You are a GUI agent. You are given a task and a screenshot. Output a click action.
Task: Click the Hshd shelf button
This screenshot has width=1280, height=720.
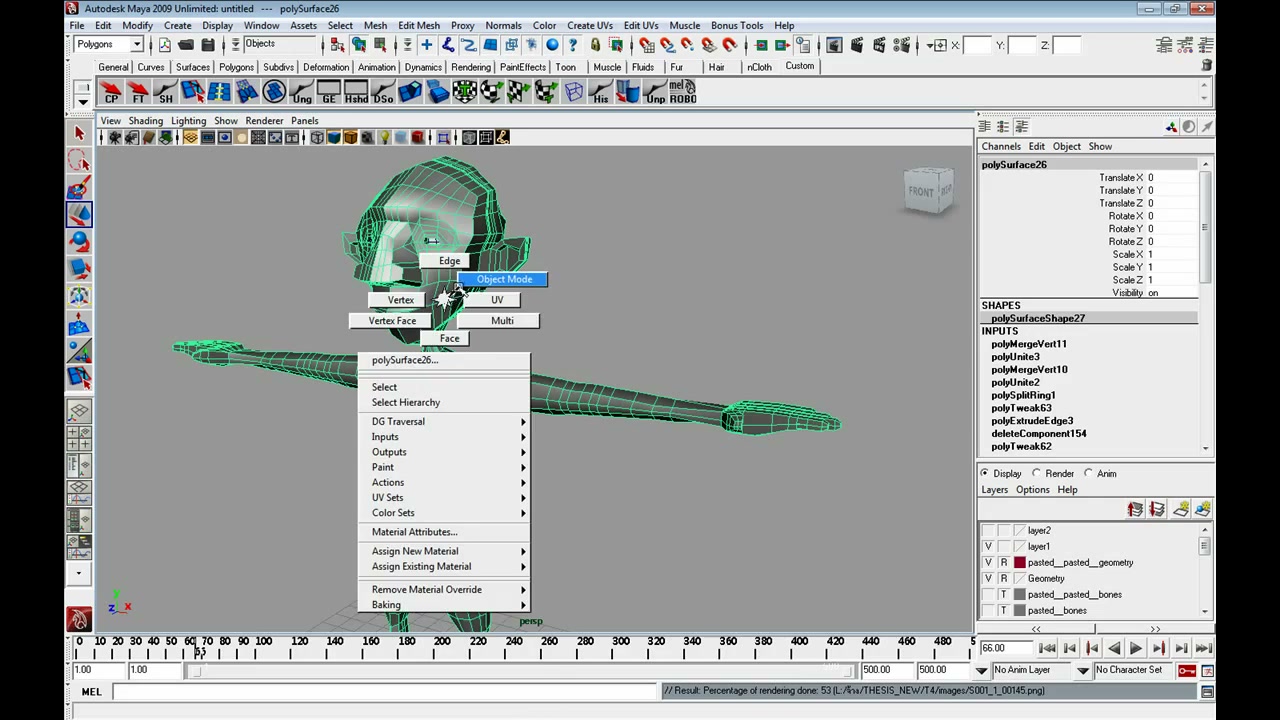tap(355, 93)
